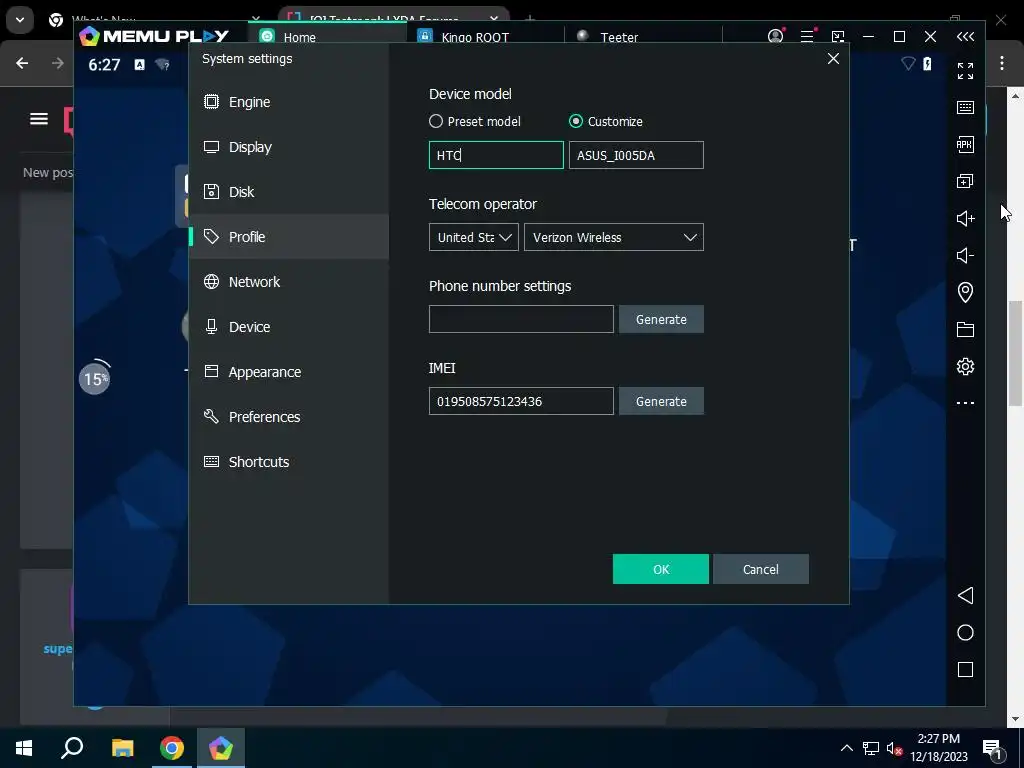Confirm settings with OK button
This screenshot has width=1024, height=768.
pyautogui.click(x=661, y=569)
